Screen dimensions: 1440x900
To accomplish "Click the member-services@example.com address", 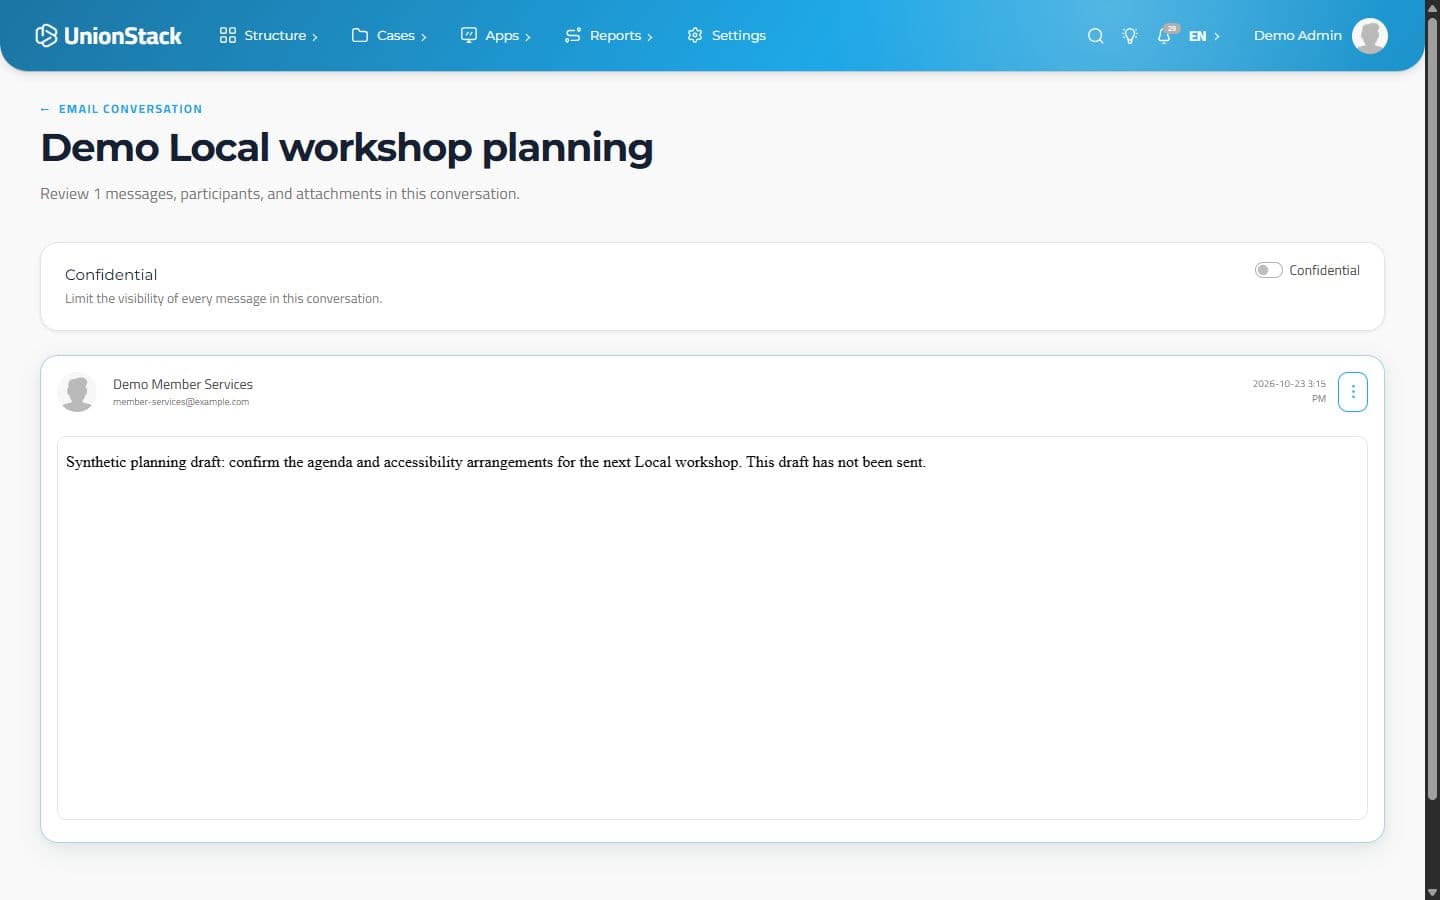I will (181, 402).
